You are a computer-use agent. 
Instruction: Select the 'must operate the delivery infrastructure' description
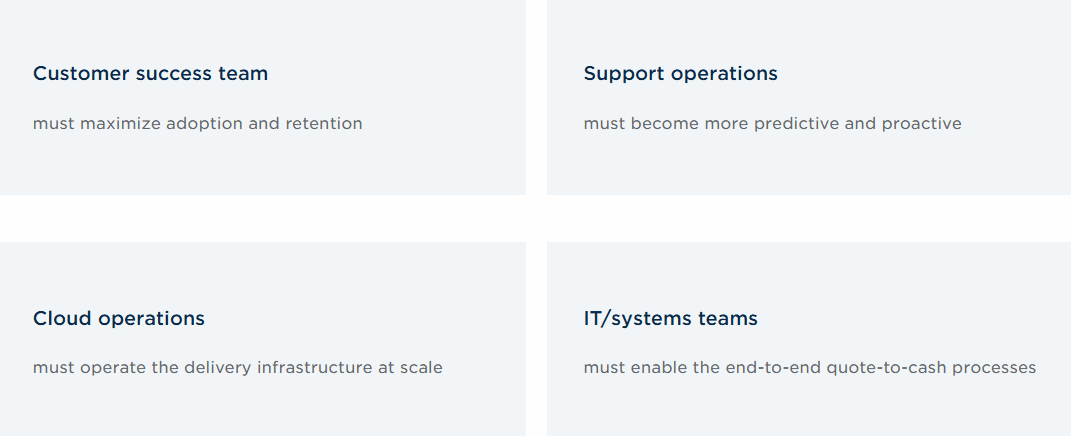coord(237,368)
